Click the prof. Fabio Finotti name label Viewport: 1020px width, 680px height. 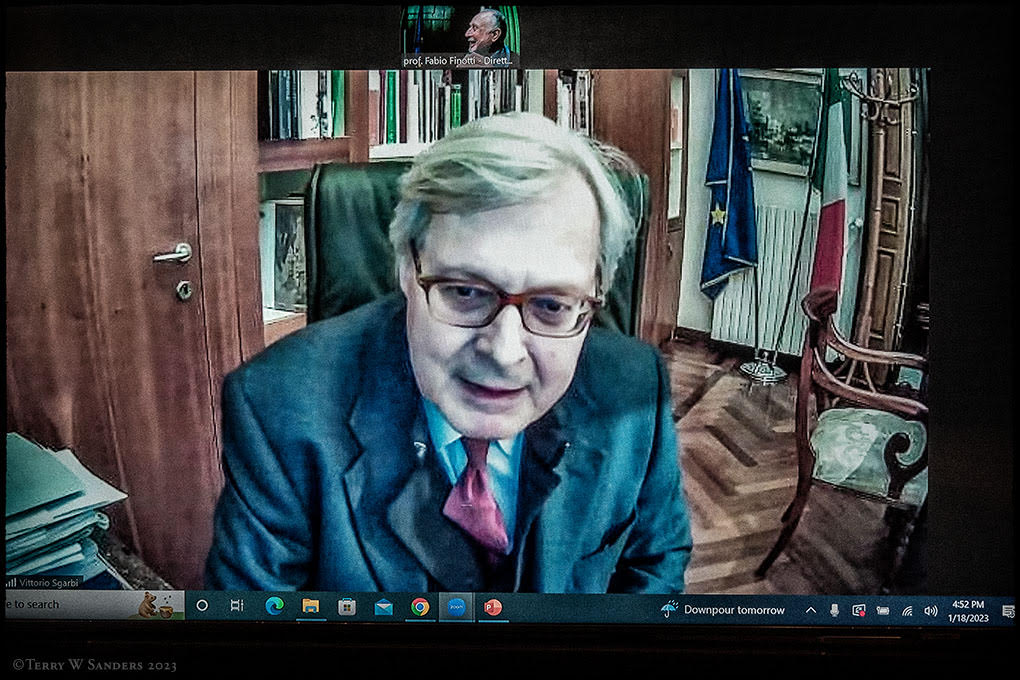pyautogui.click(x=459, y=61)
